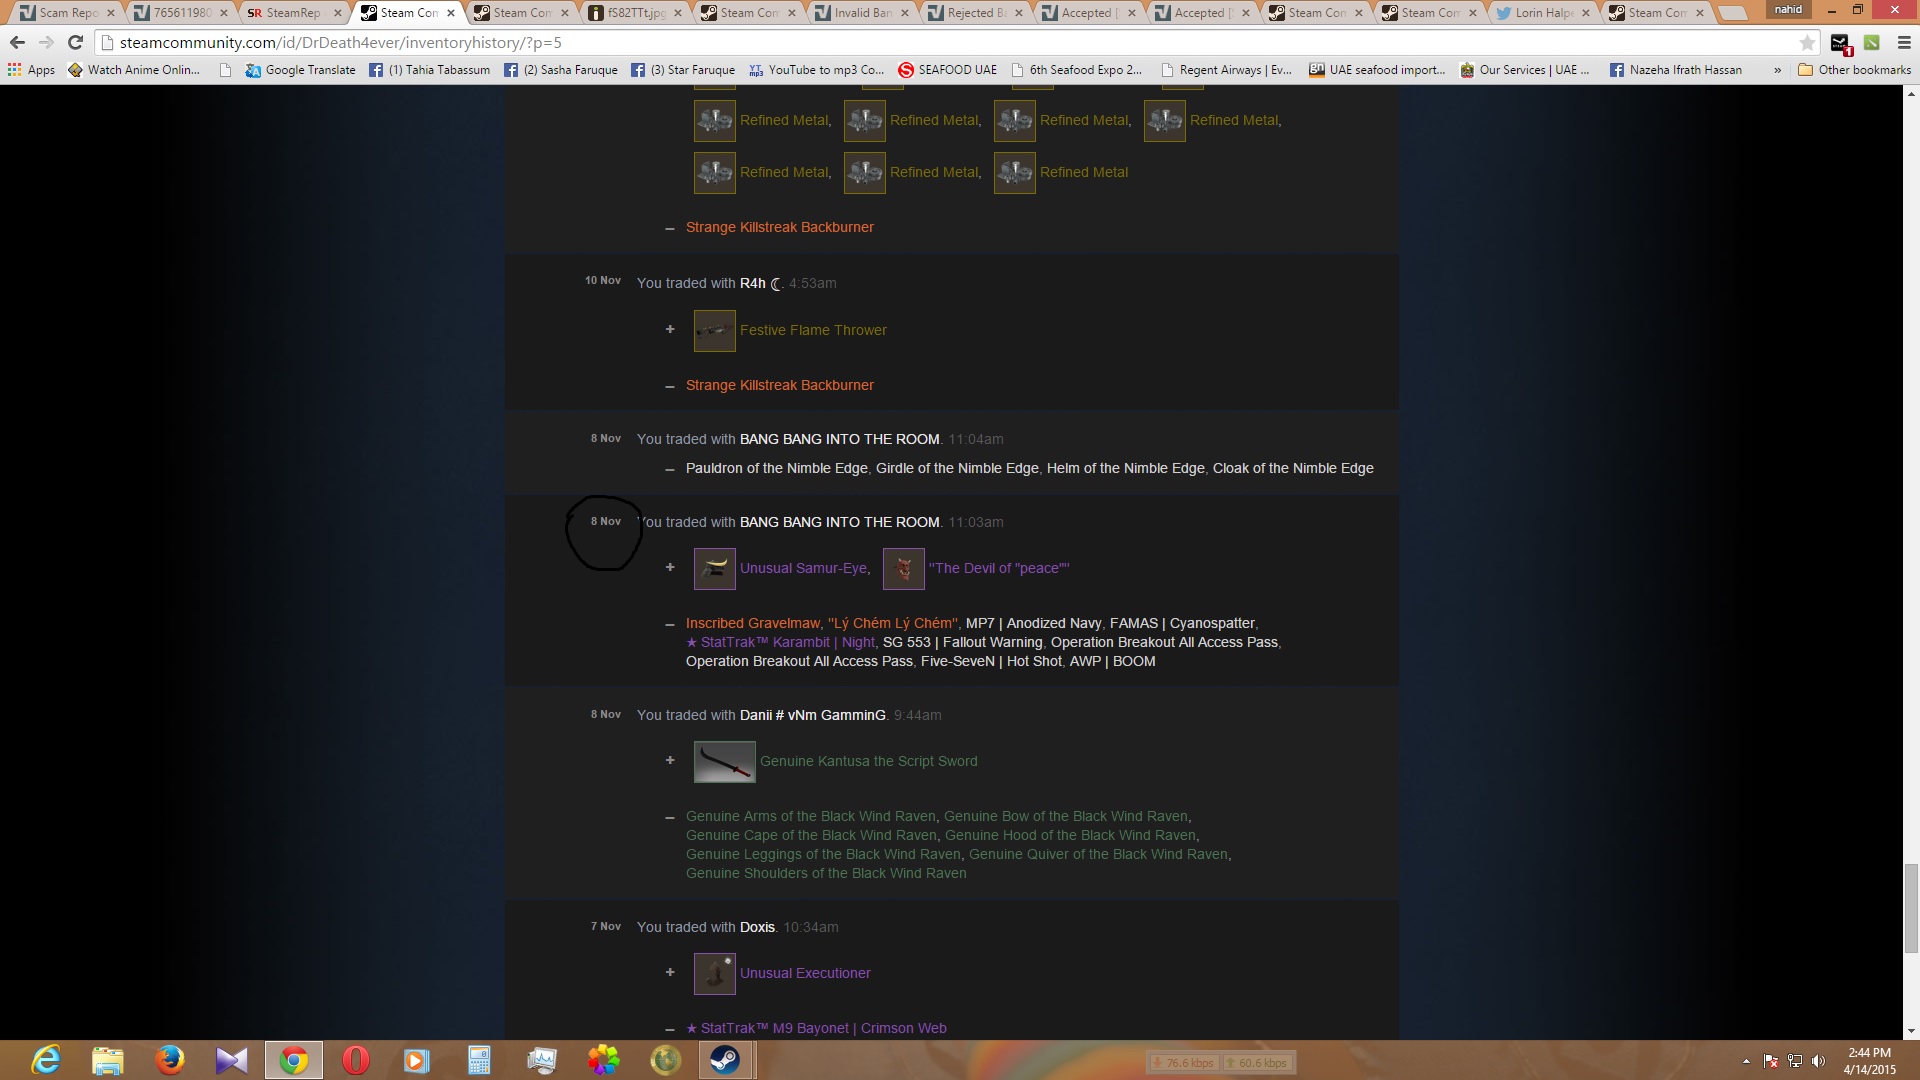Click the Festive Flame Thrower thumbnail
1920x1080 pixels.
pyautogui.click(x=714, y=331)
